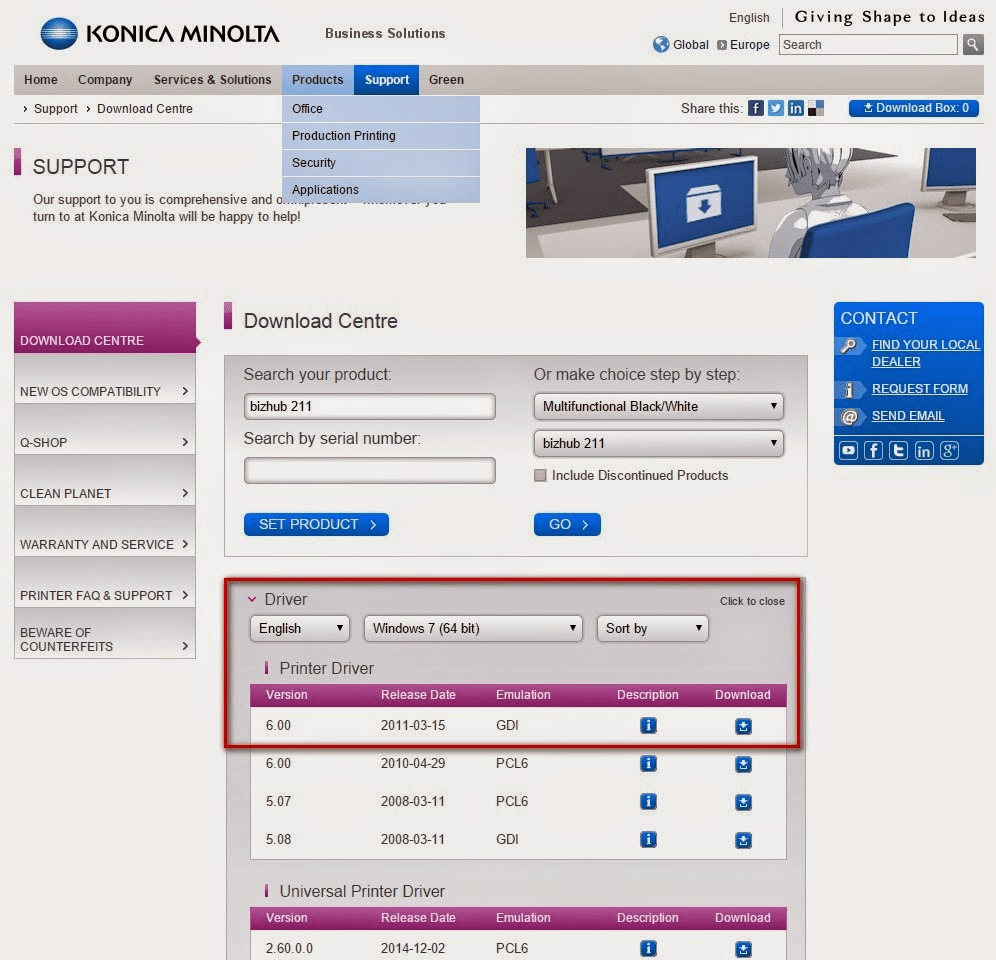Share the page via the Facebook icon
This screenshot has width=996, height=960.
[x=756, y=108]
